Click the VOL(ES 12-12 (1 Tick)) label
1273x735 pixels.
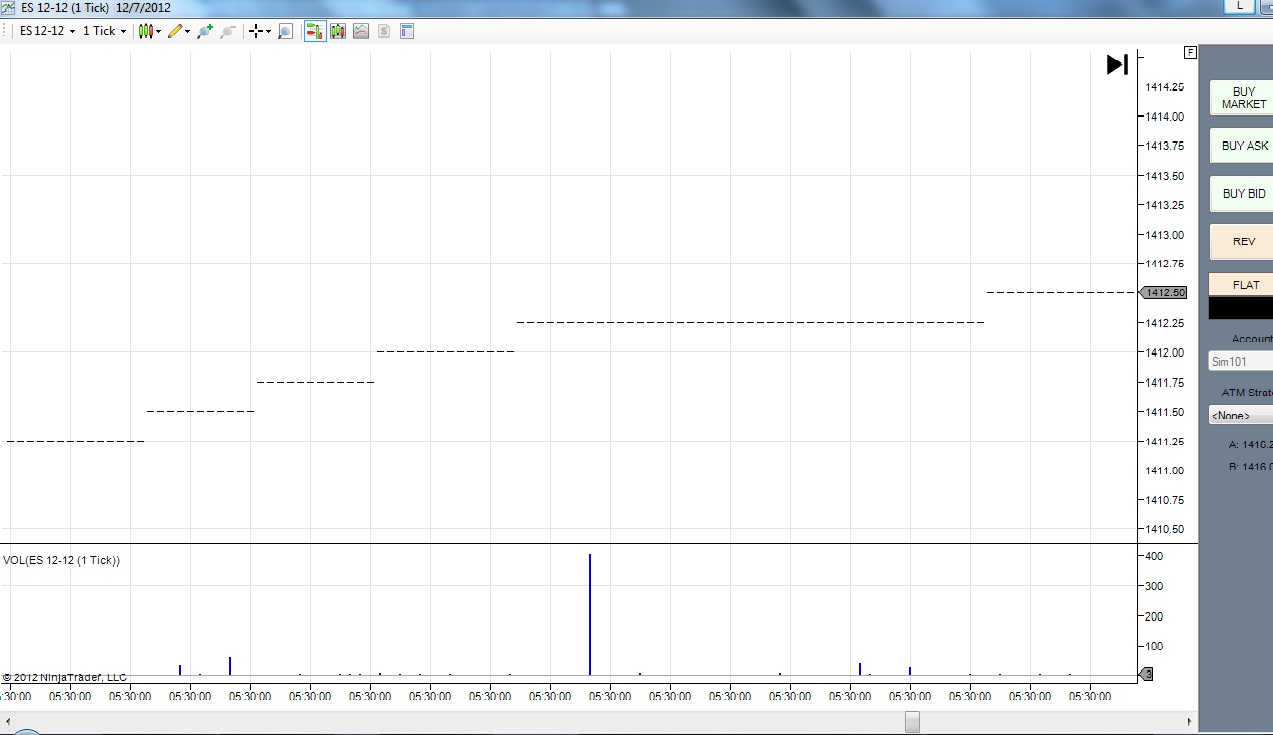click(61, 560)
